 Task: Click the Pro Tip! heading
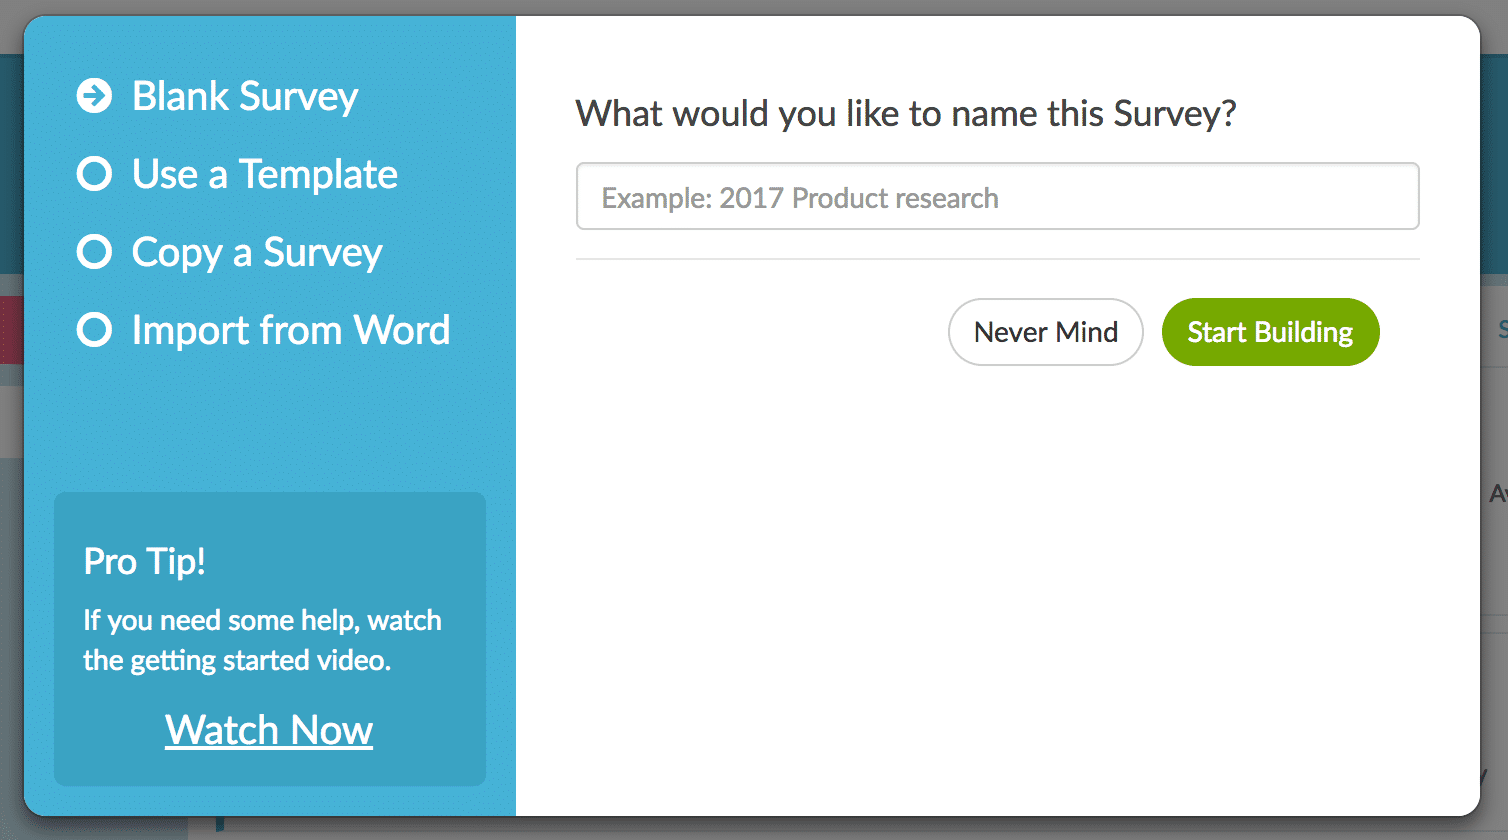tap(143, 561)
